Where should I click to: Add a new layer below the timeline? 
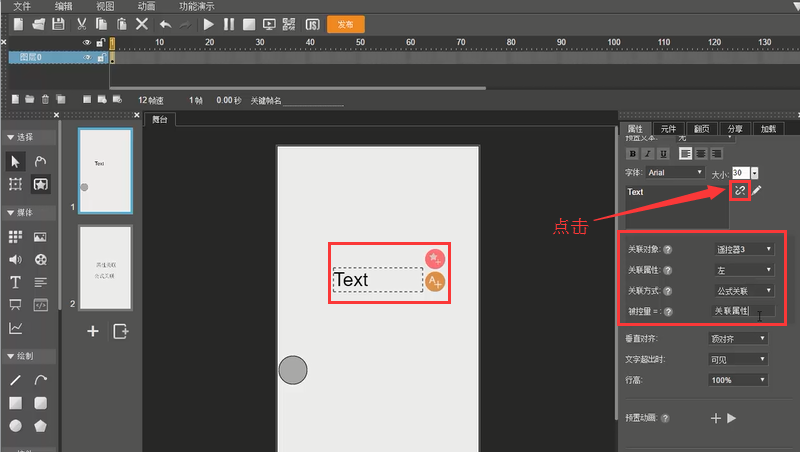click(15, 99)
